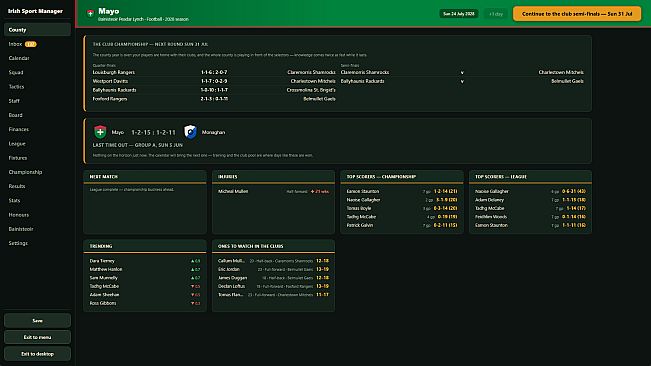Image resolution: width=651 pixels, height=366 pixels.
Task: Click Exit to desktop
Action: click(x=37, y=354)
